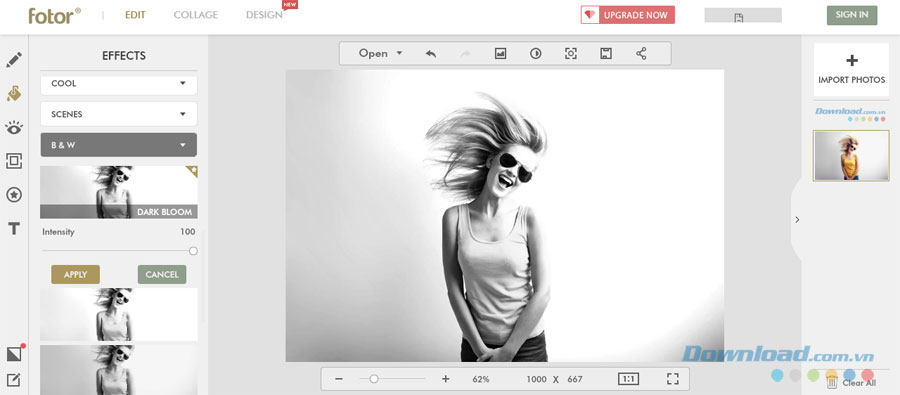900x395 pixels.
Task: Enter fullscreen view
Action: click(x=673, y=379)
